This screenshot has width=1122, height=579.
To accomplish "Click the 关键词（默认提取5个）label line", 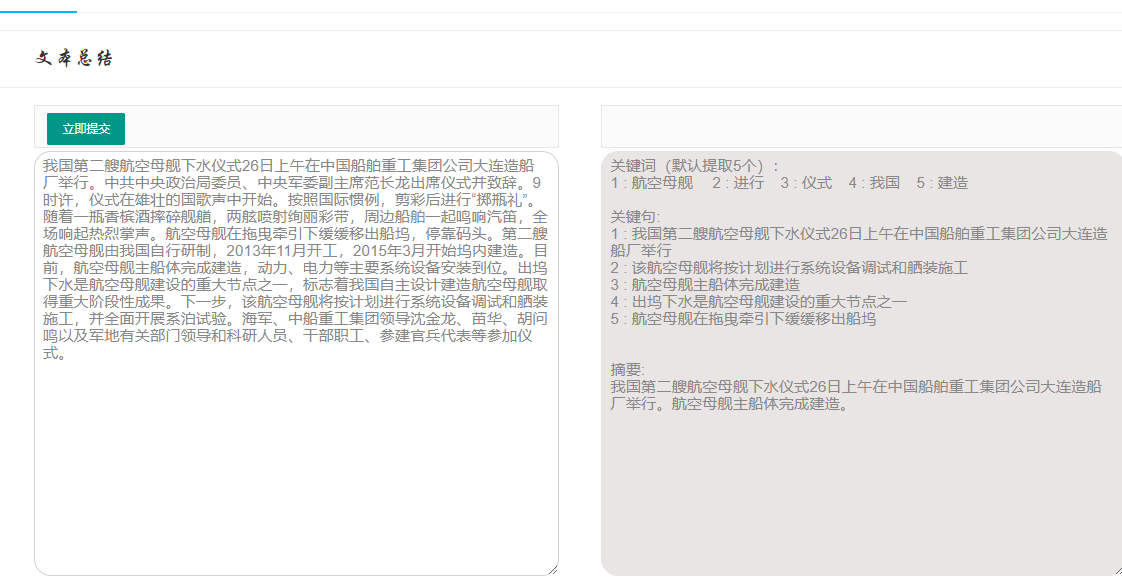I will (x=695, y=165).
